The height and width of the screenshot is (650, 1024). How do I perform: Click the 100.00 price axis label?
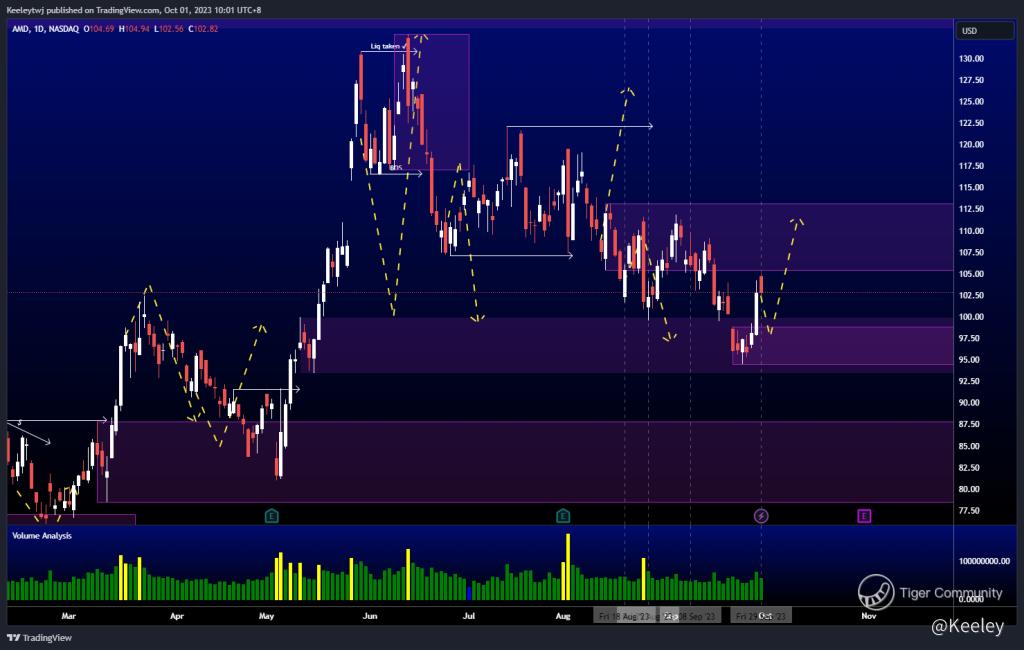pyautogui.click(x=971, y=317)
